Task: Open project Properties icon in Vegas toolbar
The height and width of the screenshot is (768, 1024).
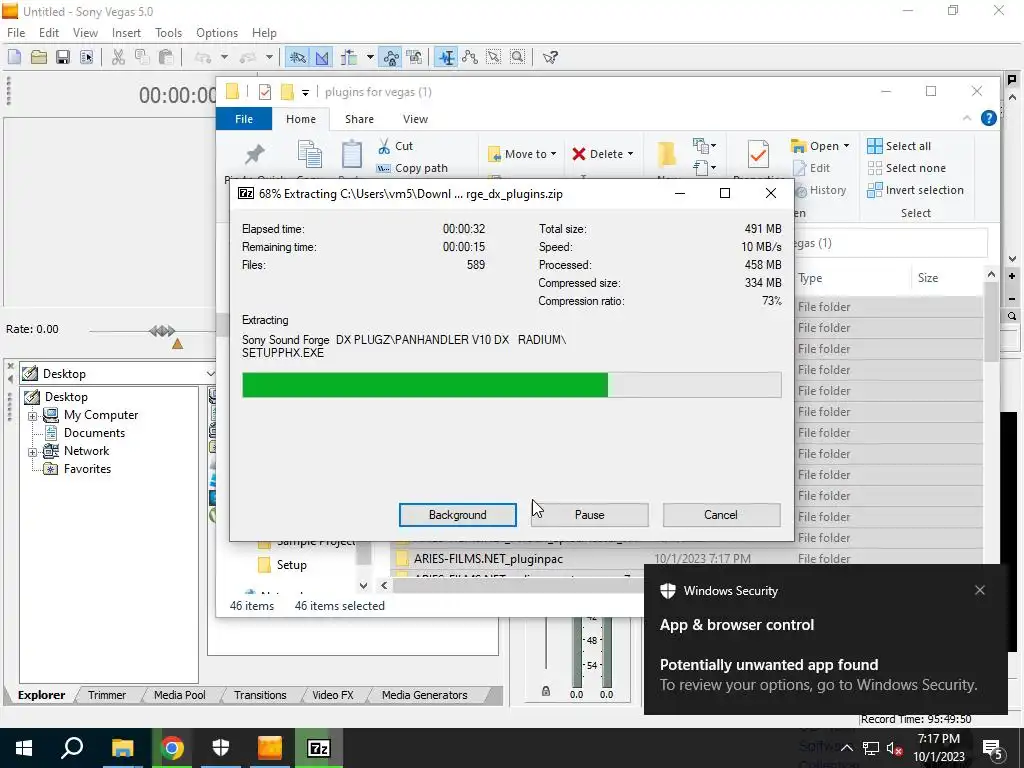Action: tap(86, 57)
